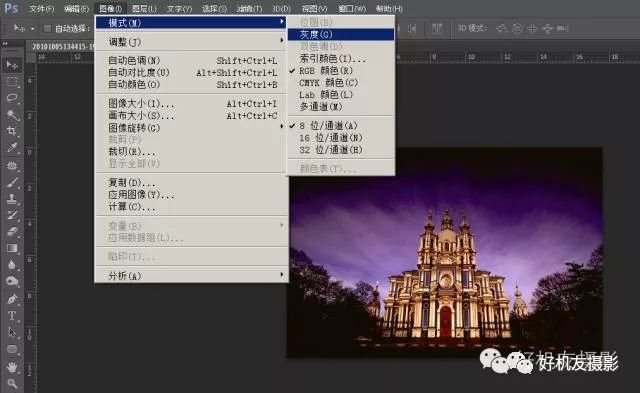The width and height of the screenshot is (640, 393).
Task: Select the Eyedropper tool
Action: click(x=12, y=148)
